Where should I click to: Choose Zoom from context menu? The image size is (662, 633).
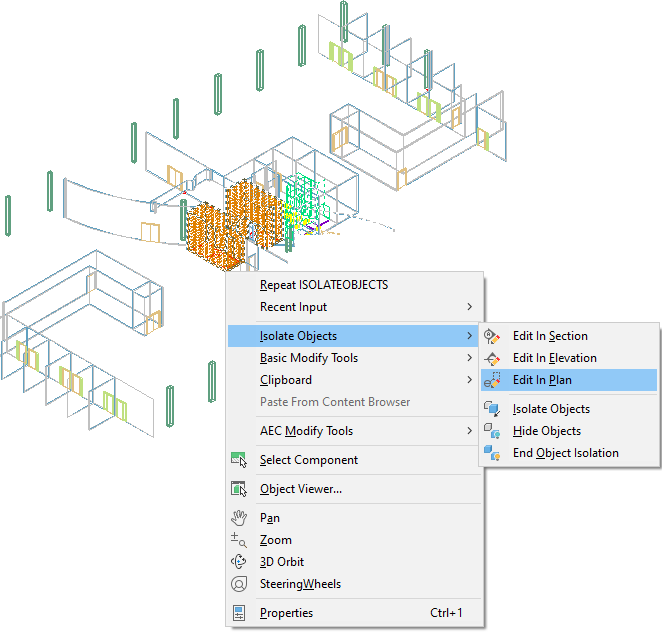point(354,540)
